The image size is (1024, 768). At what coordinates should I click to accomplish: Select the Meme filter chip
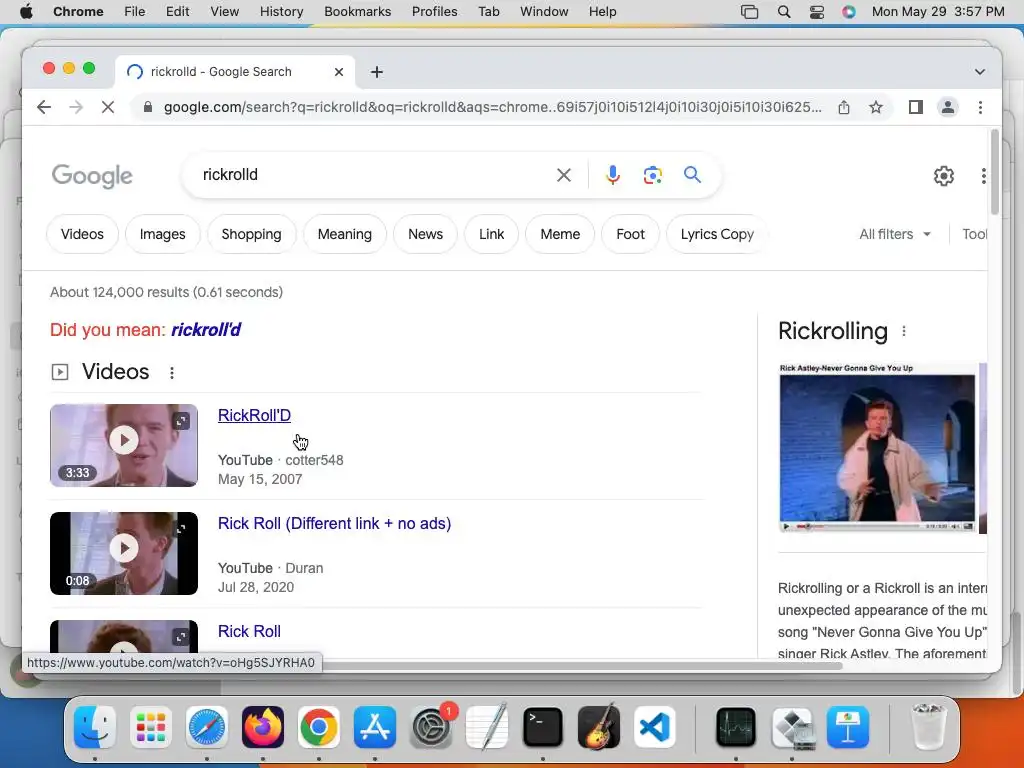(x=560, y=234)
